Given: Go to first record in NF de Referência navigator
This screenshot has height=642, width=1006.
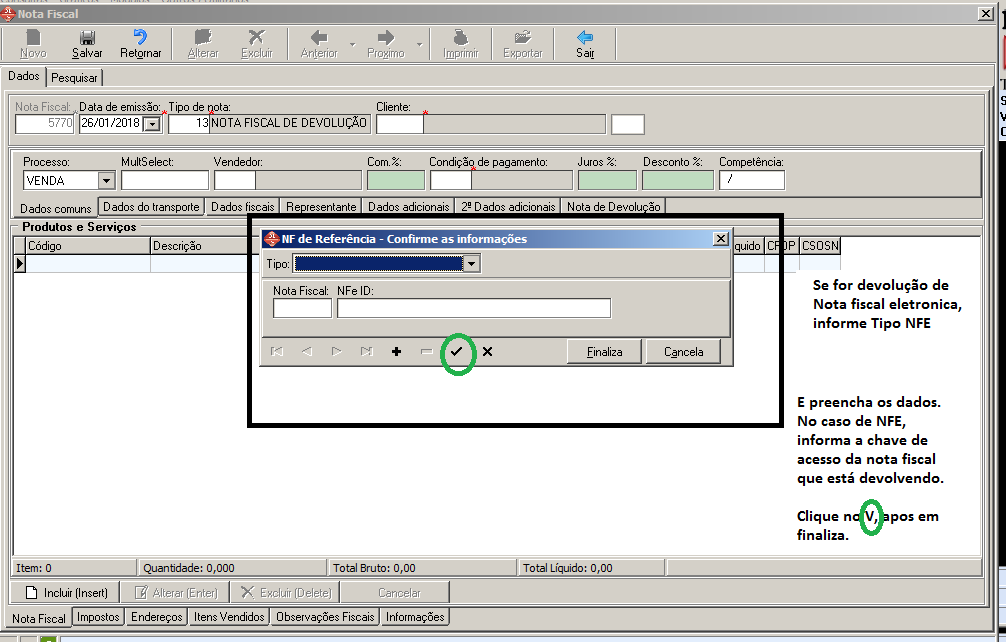Looking at the screenshot, I should pos(277,351).
